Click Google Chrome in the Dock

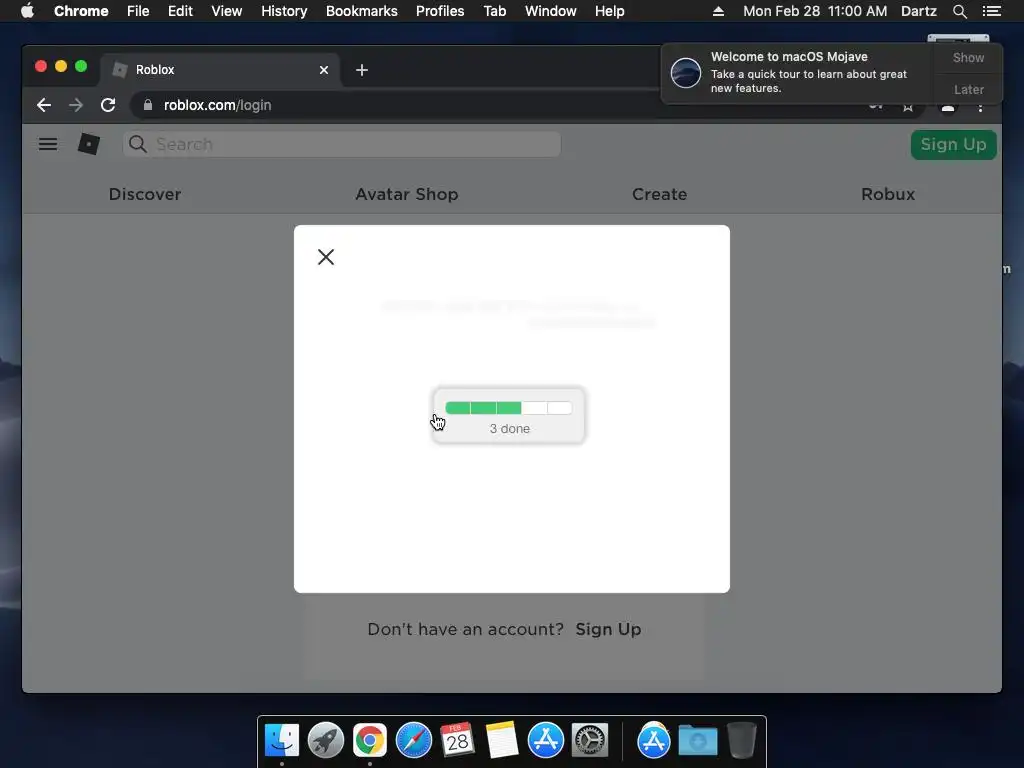click(x=370, y=740)
